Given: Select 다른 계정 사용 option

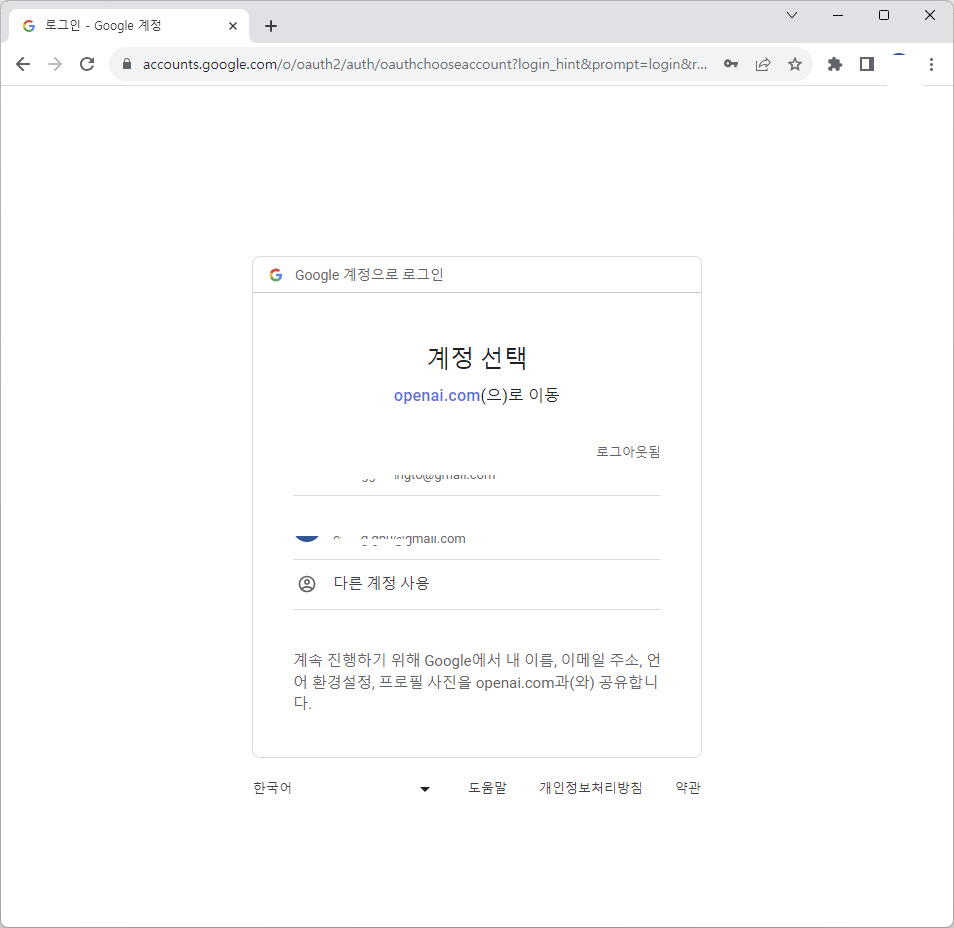Looking at the screenshot, I should [x=477, y=584].
